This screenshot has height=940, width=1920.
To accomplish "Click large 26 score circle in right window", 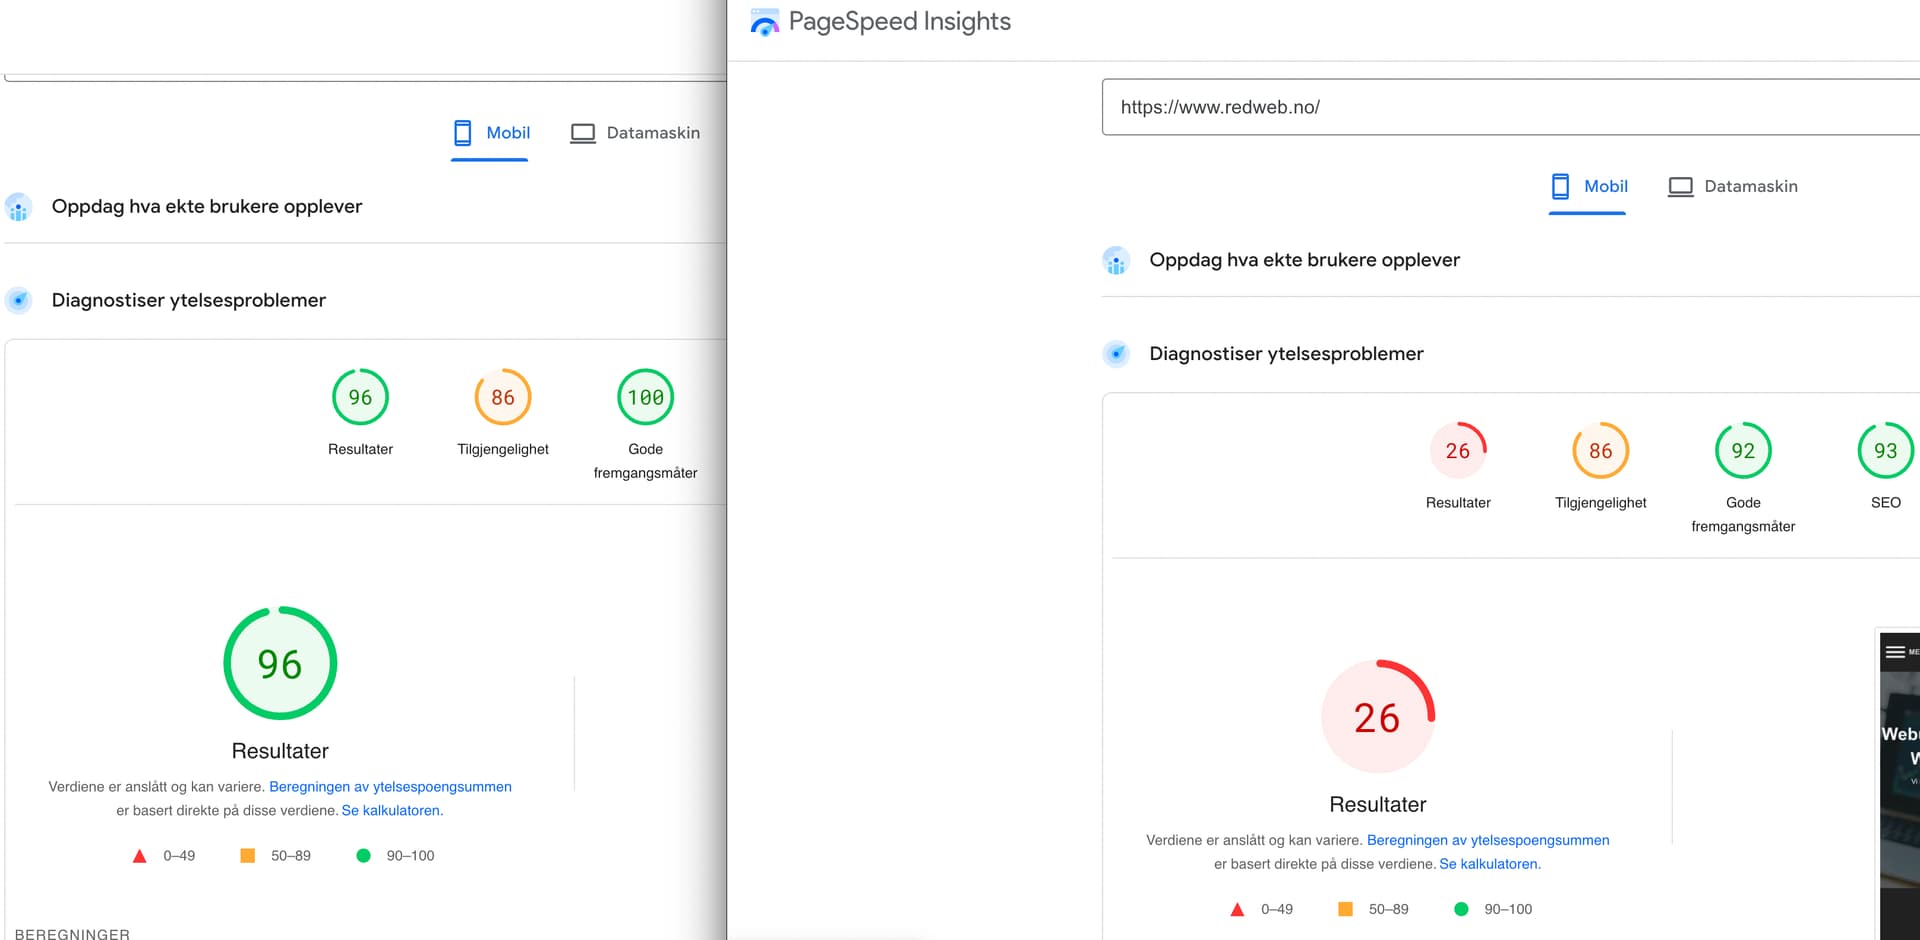I will 1378,717.
